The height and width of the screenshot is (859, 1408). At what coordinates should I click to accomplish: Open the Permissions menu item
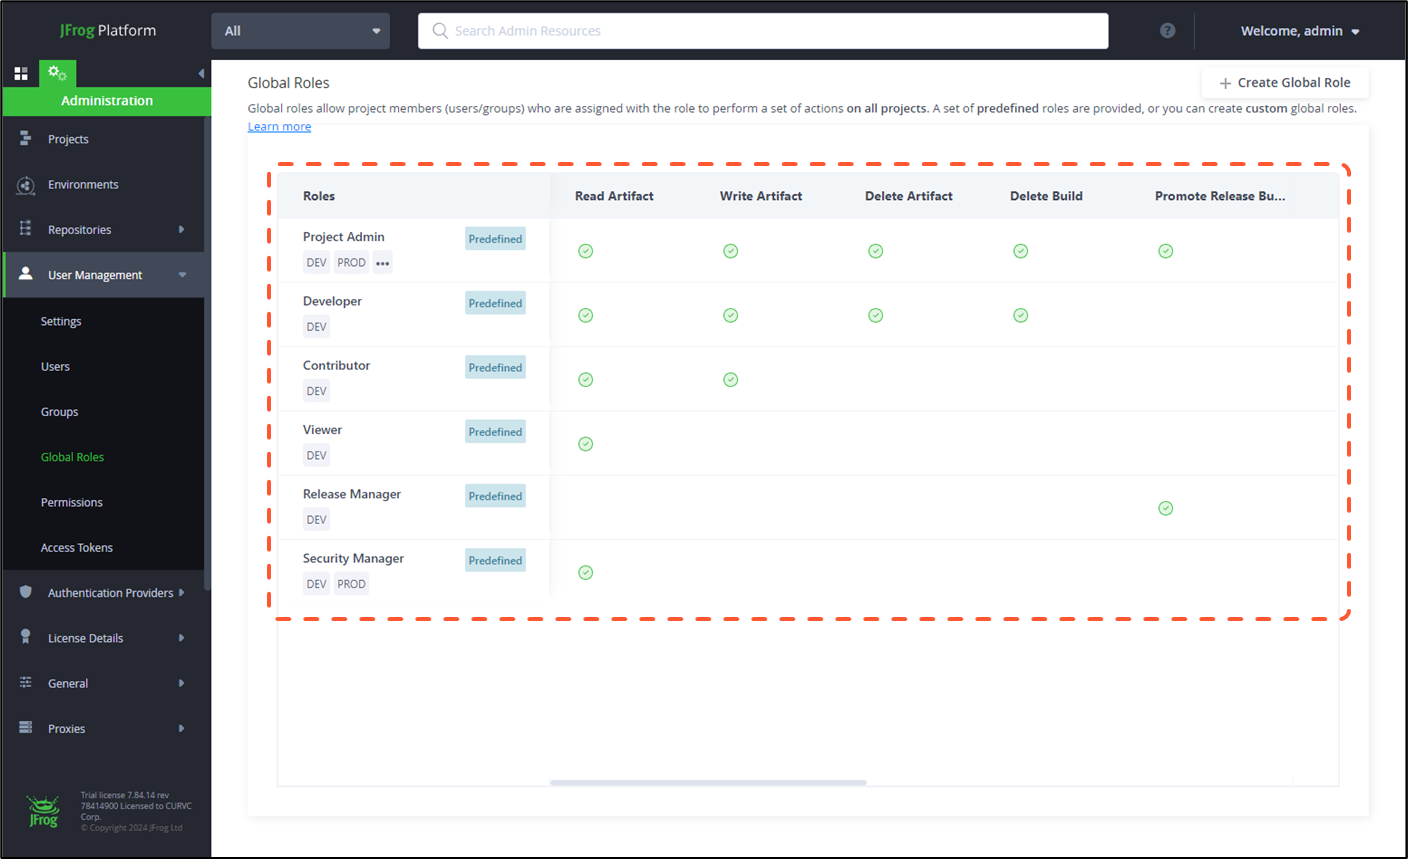[x=72, y=503]
